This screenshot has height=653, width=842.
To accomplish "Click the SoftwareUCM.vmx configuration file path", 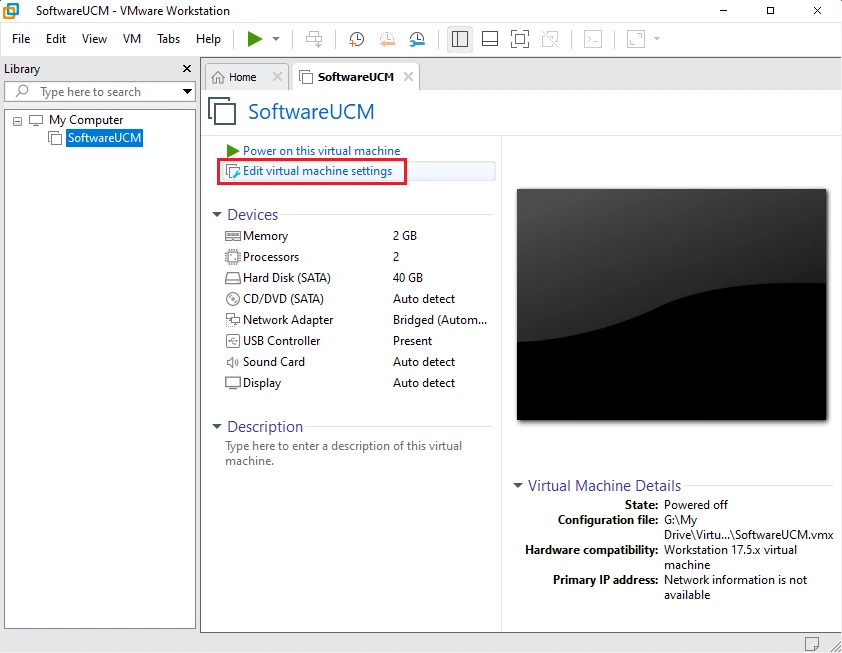I will [x=748, y=527].
